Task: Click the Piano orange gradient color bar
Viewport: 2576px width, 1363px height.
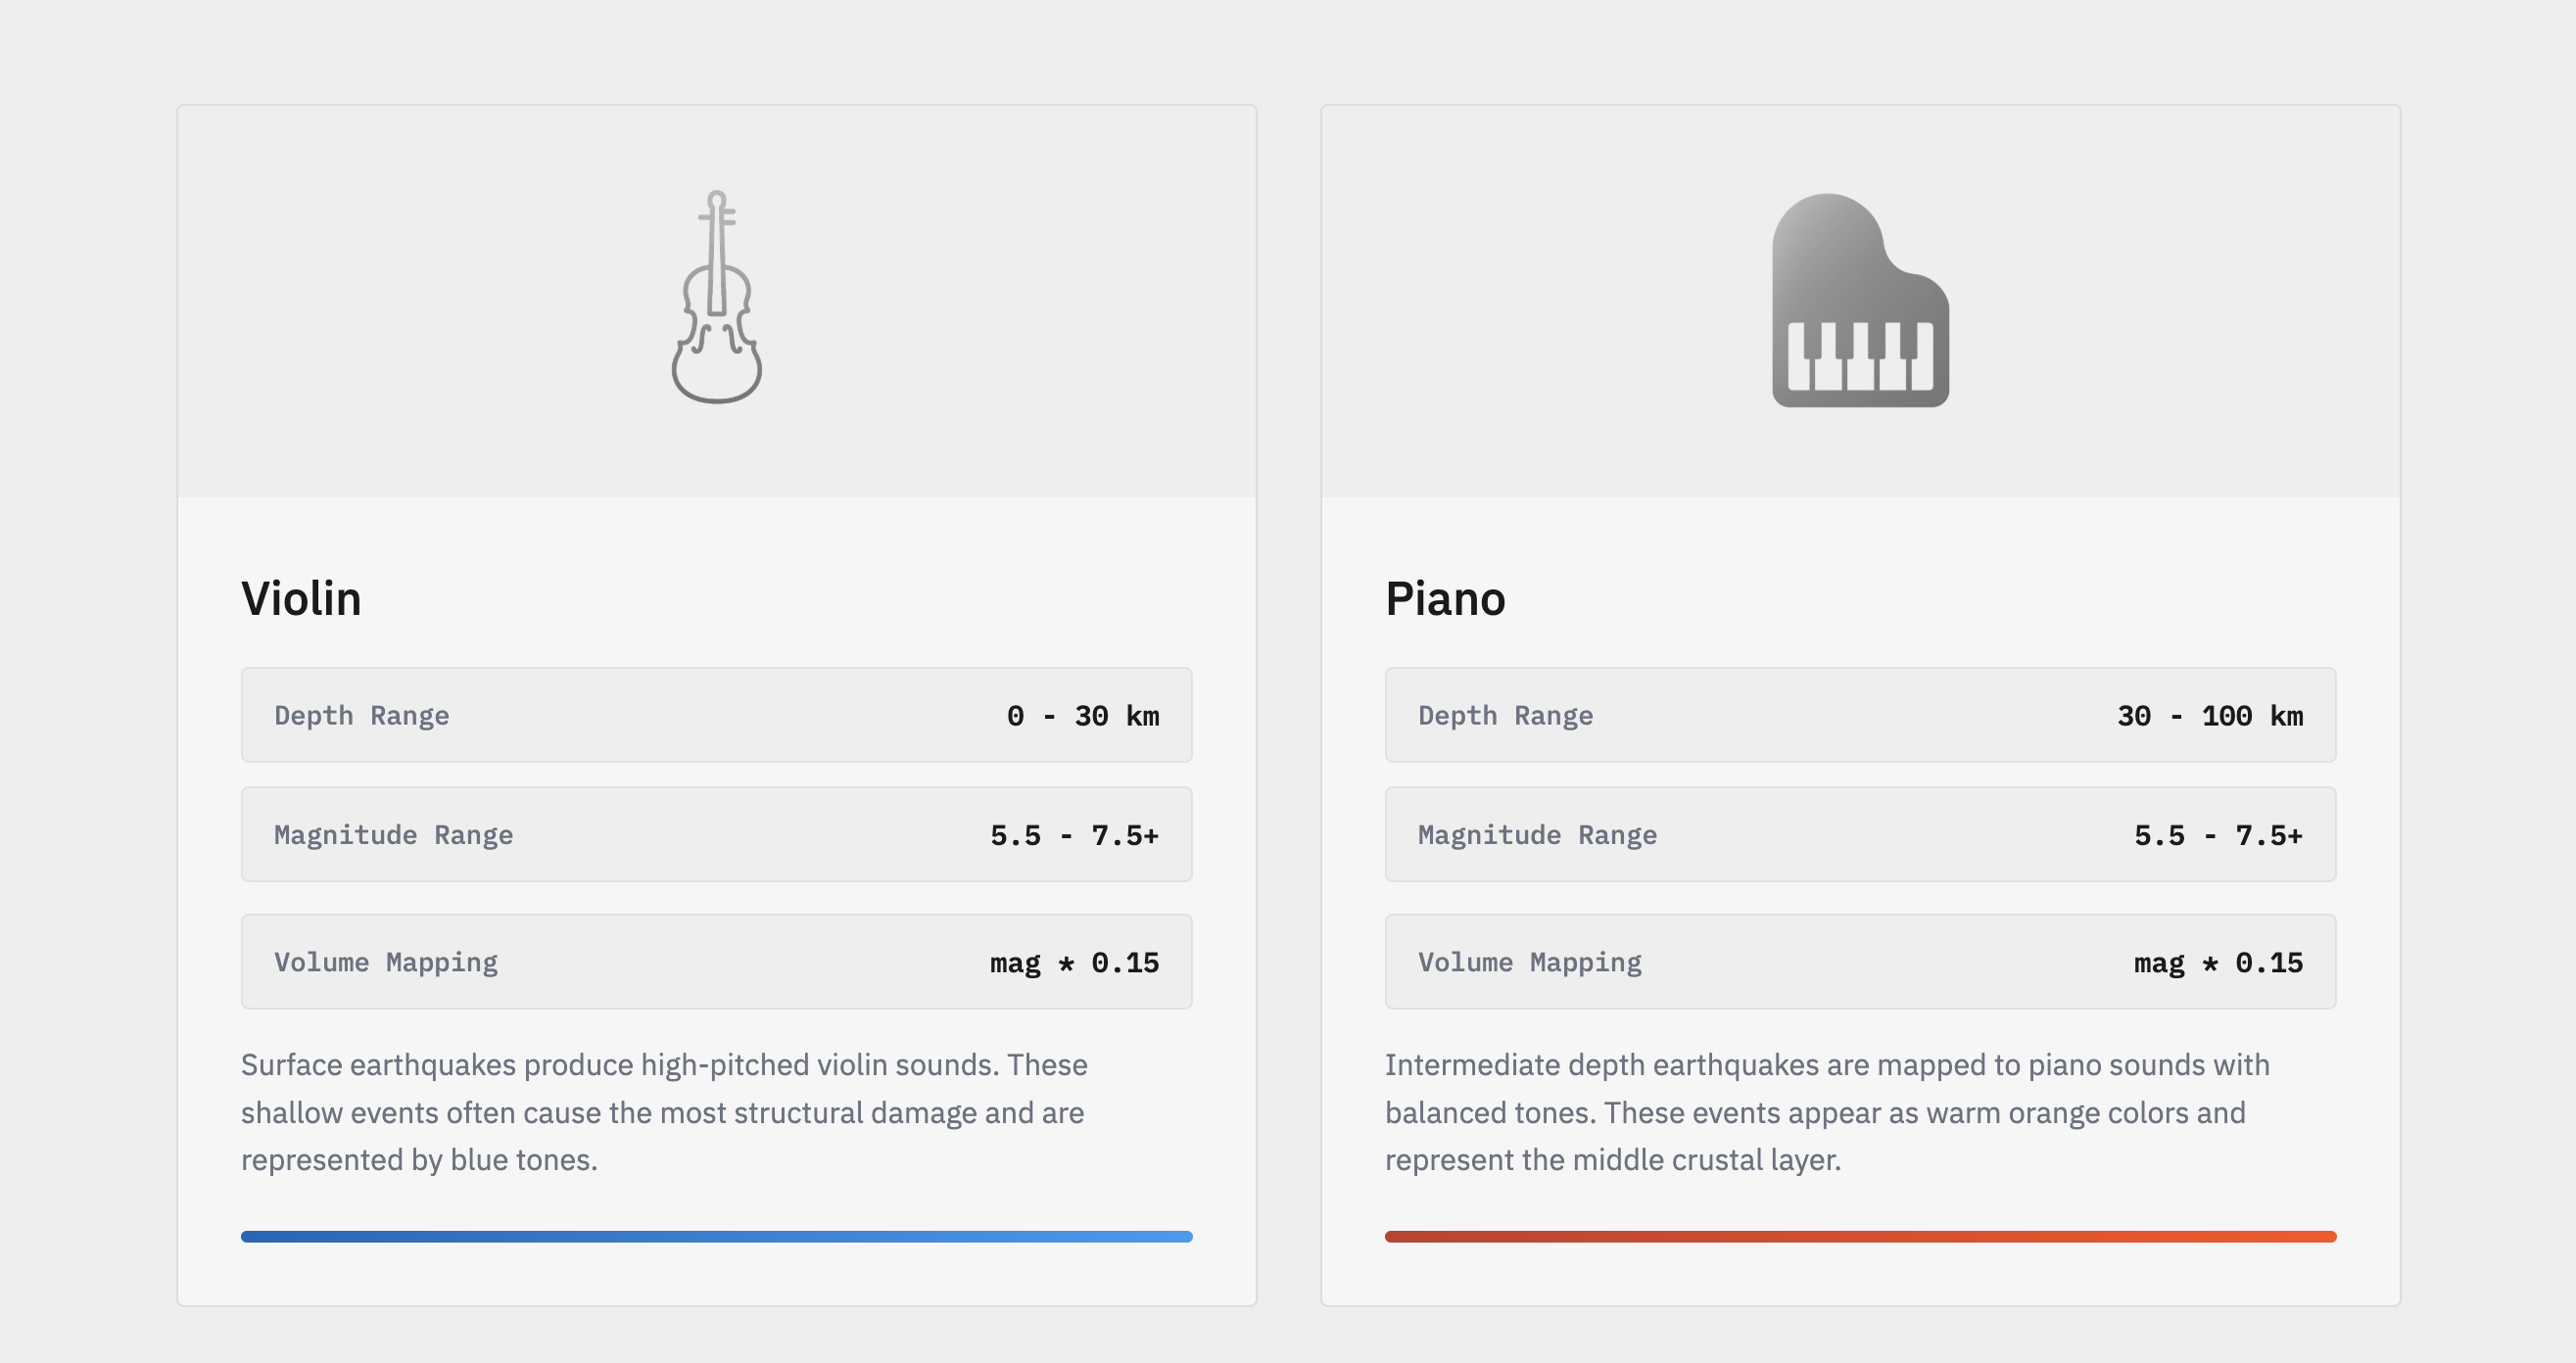Action: click(x=1860, y=1237)
